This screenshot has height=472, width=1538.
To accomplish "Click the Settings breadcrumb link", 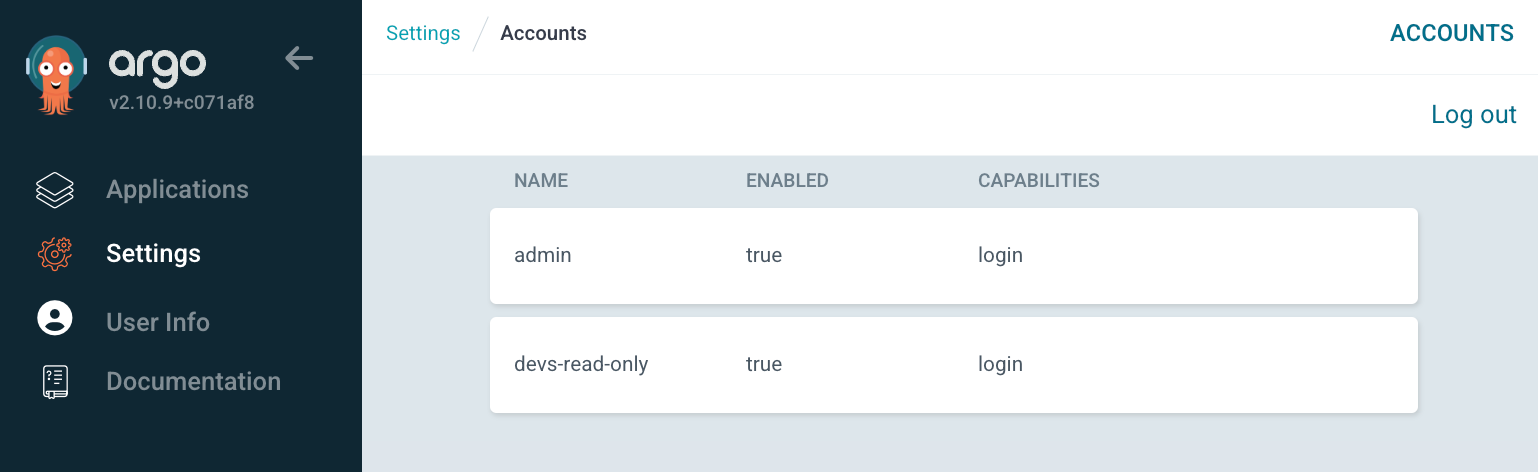I will [x=423, y=33].
